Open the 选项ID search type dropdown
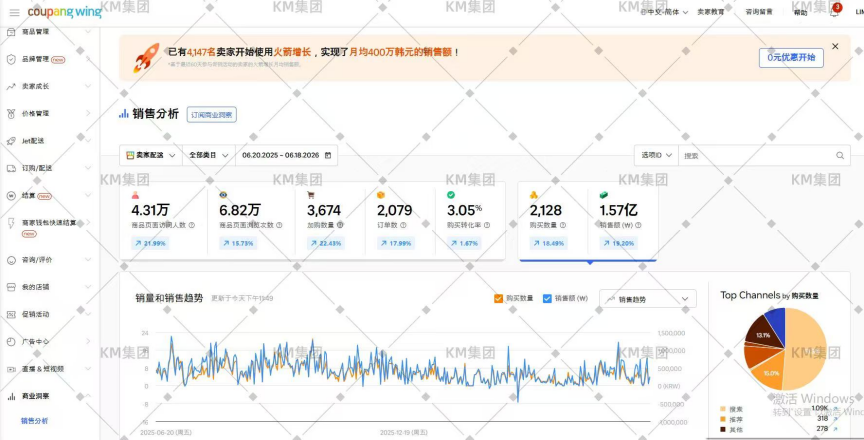This screenshot has height=440, width=864. point(656,155)
